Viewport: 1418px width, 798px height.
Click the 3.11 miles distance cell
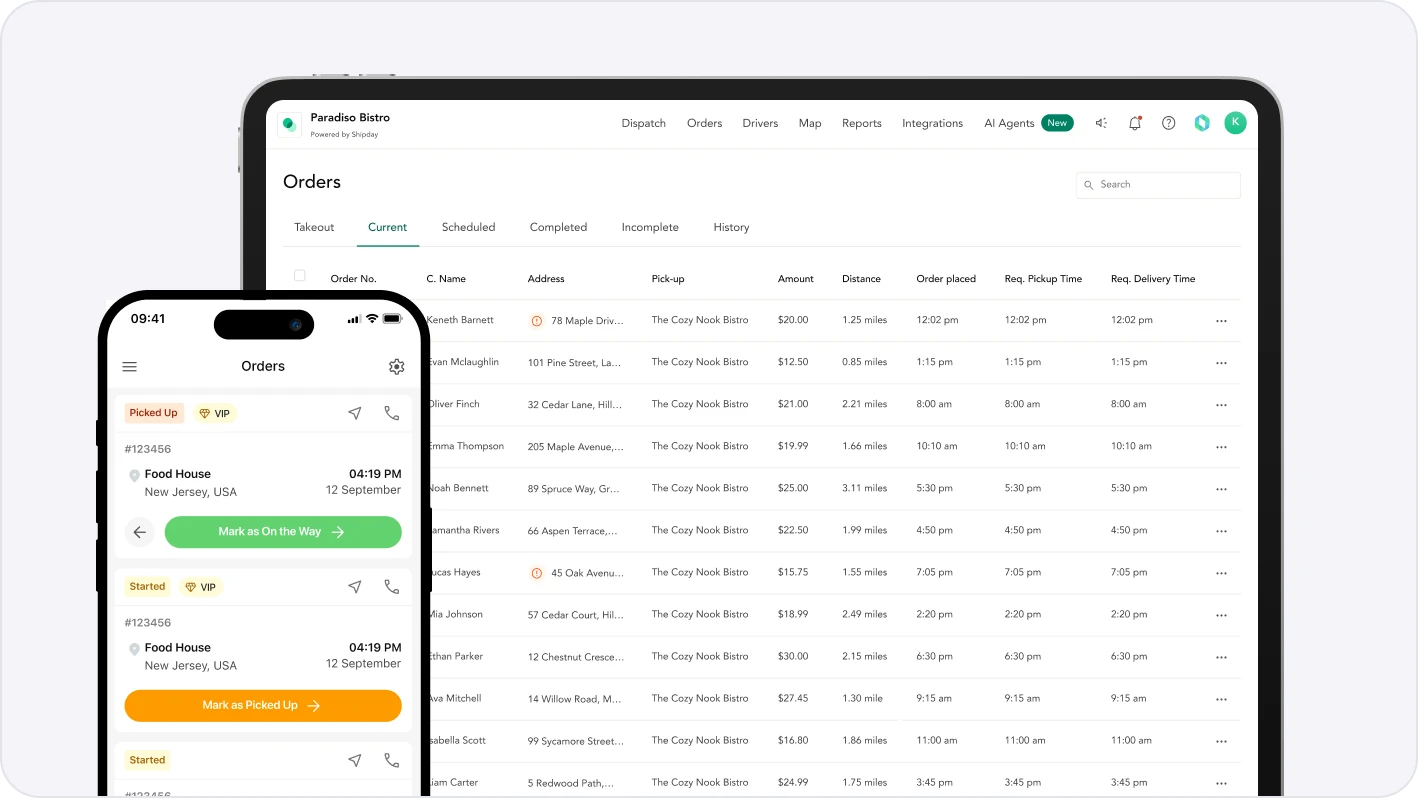pos(864,489)
